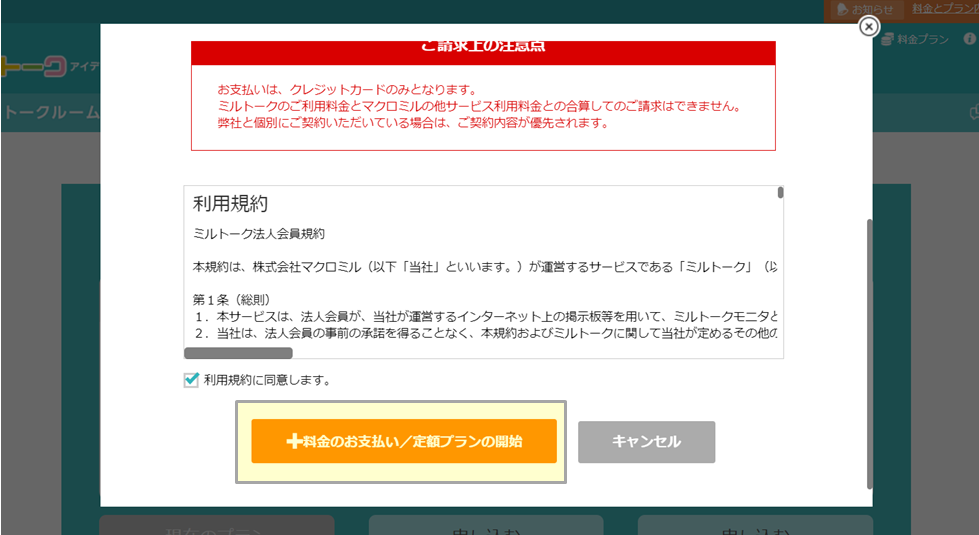This screenshot has height=535, width=979.
Task: Click the 利用規約 heading in terms box
Action: coord(230,204)
